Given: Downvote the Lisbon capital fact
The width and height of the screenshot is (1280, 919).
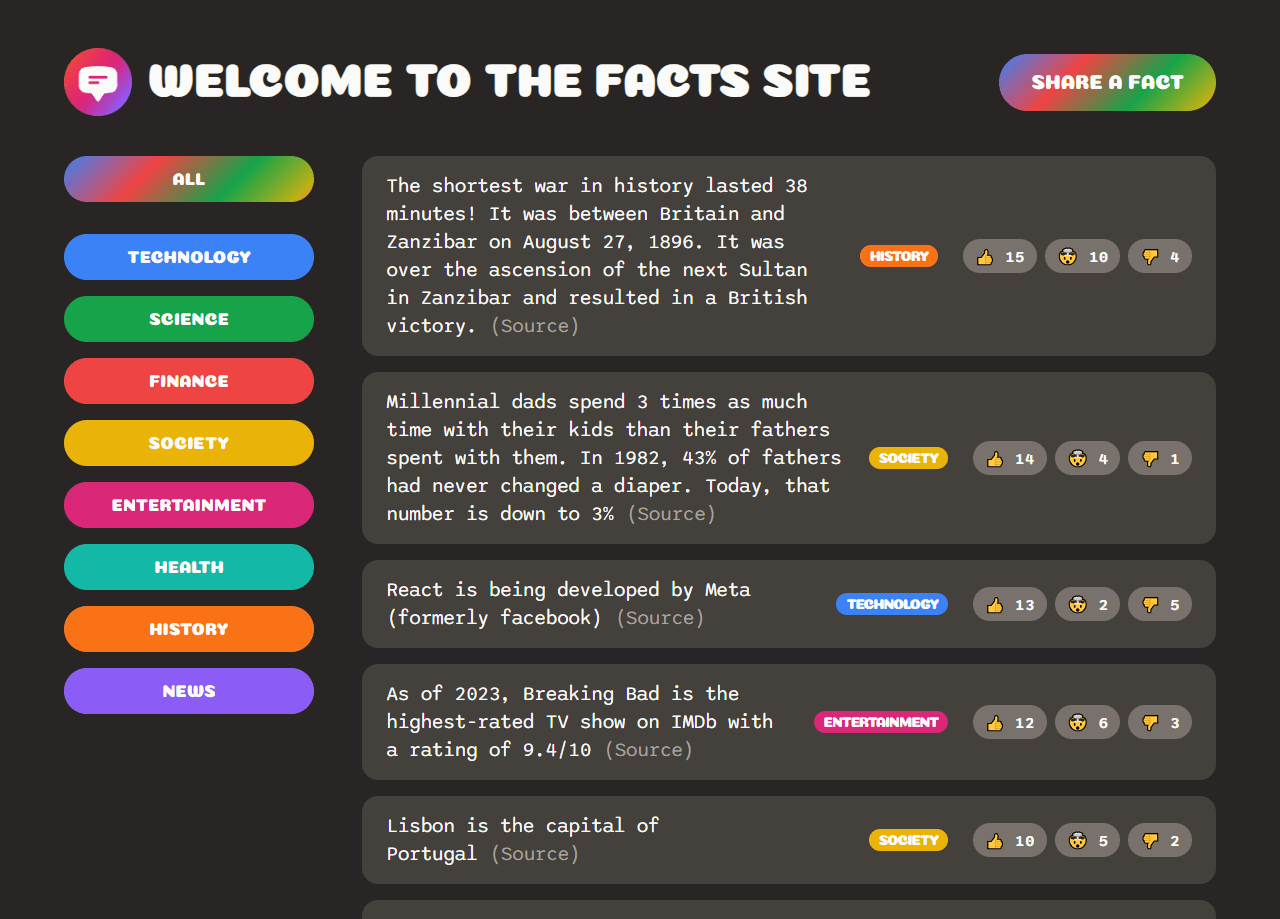Looking at the screenshot, I should (x=1160, y=840).
